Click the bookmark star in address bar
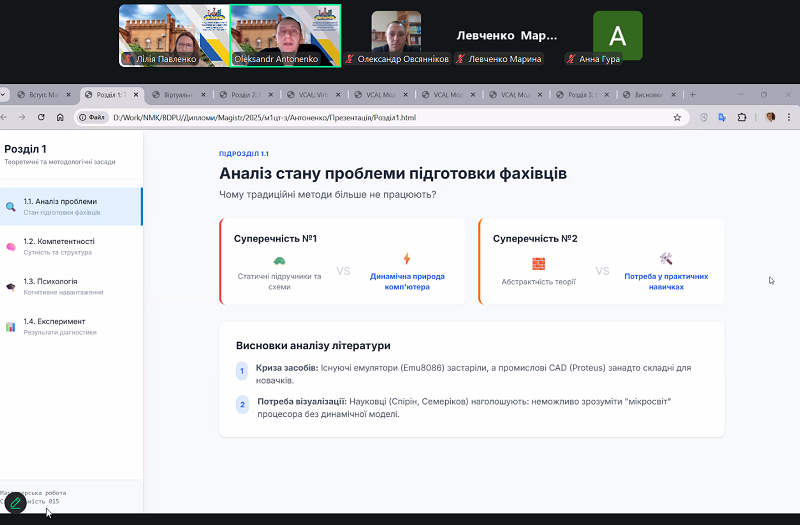800x525 pixels. tap(677, 117)
